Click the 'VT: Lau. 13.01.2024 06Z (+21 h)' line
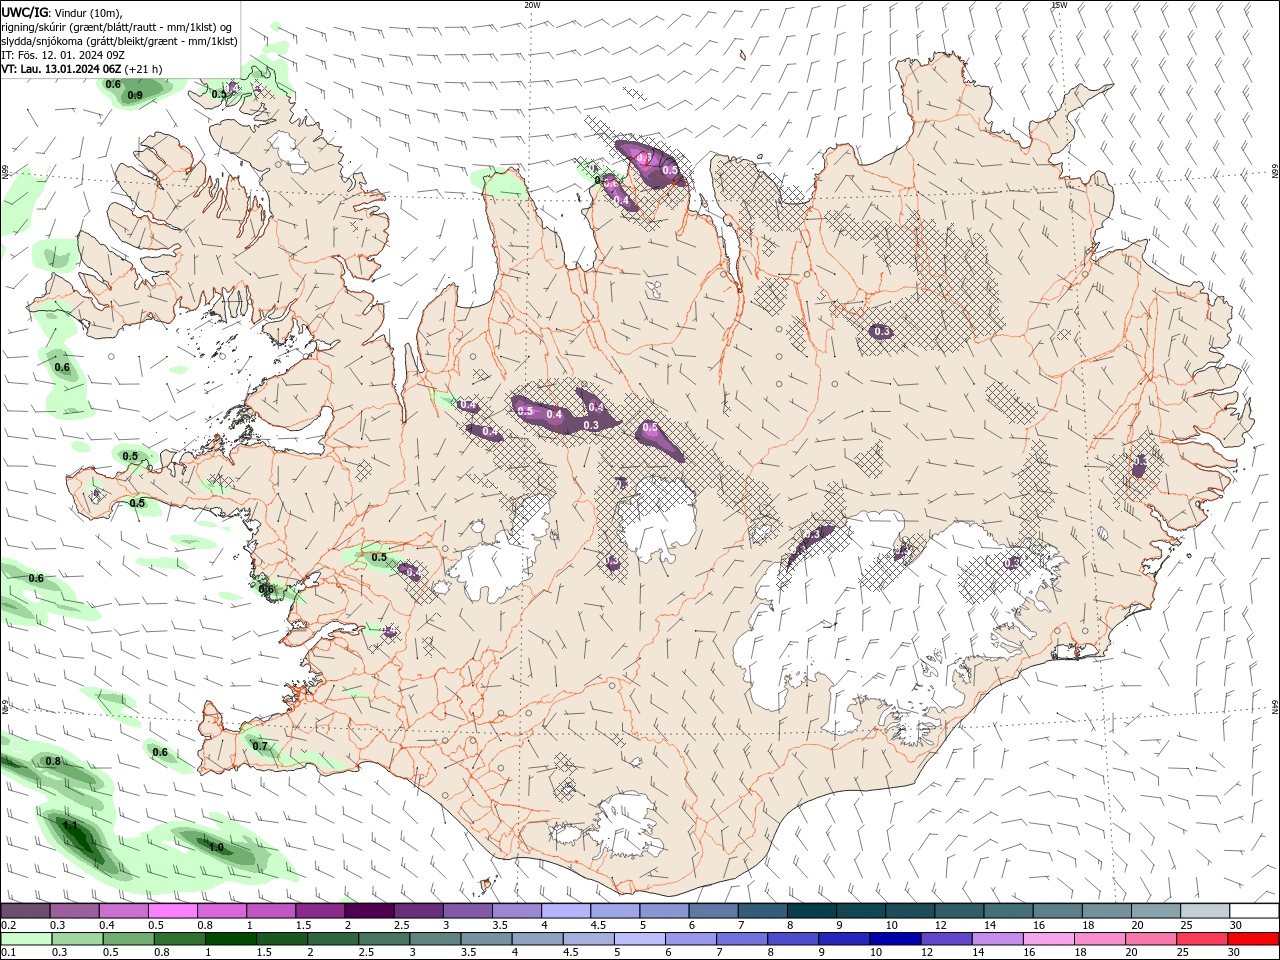The image size is (1280, 960). [x=82, y=69]
